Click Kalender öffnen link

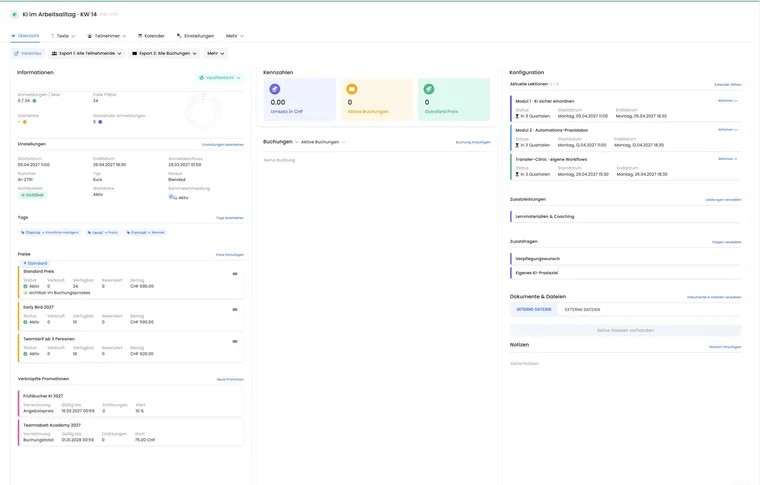[x=728, y=85]
